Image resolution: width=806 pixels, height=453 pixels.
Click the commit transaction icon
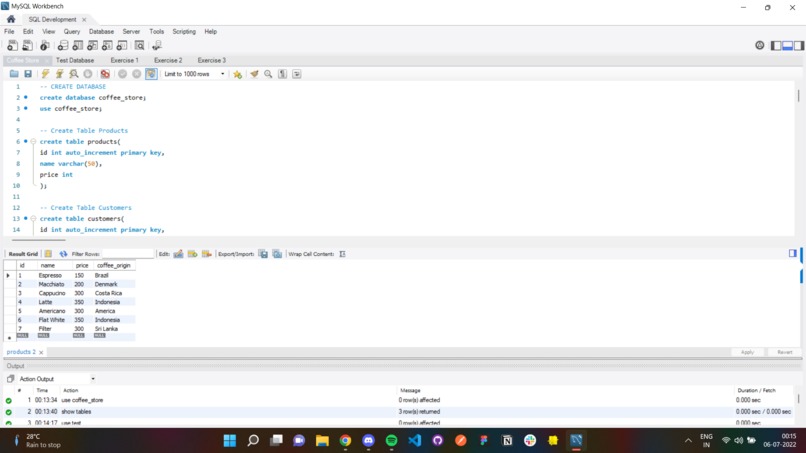coord(122,74)
